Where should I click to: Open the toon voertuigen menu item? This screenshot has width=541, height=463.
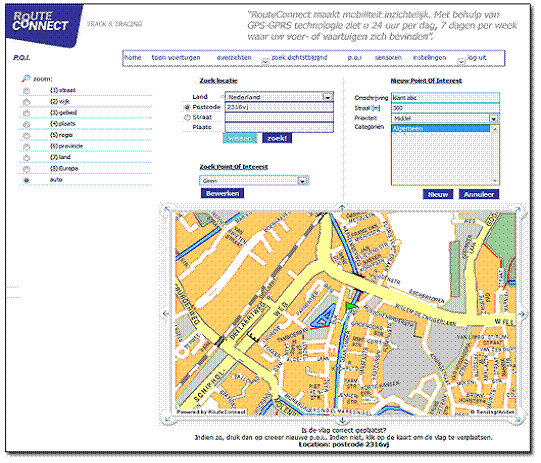tap(176, 58)
